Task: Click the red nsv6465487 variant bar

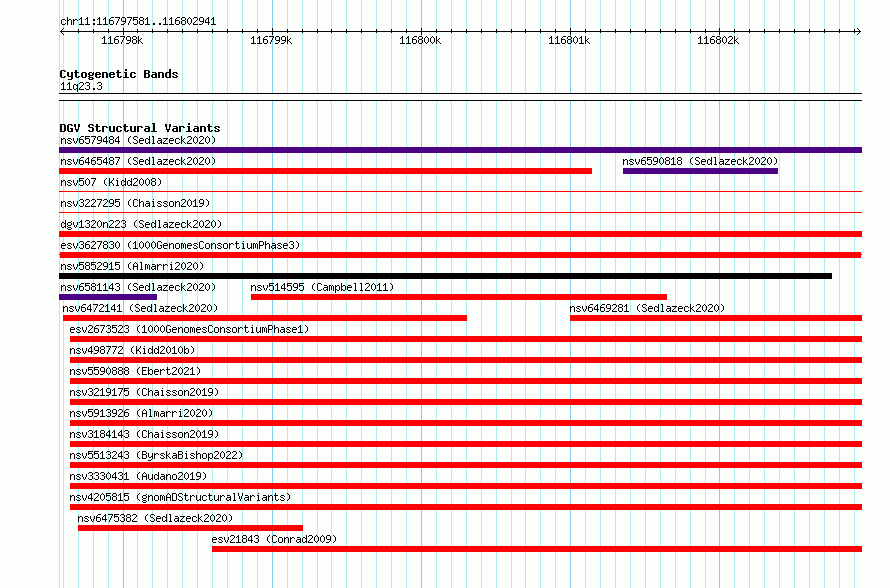Action: click(325, 171)
